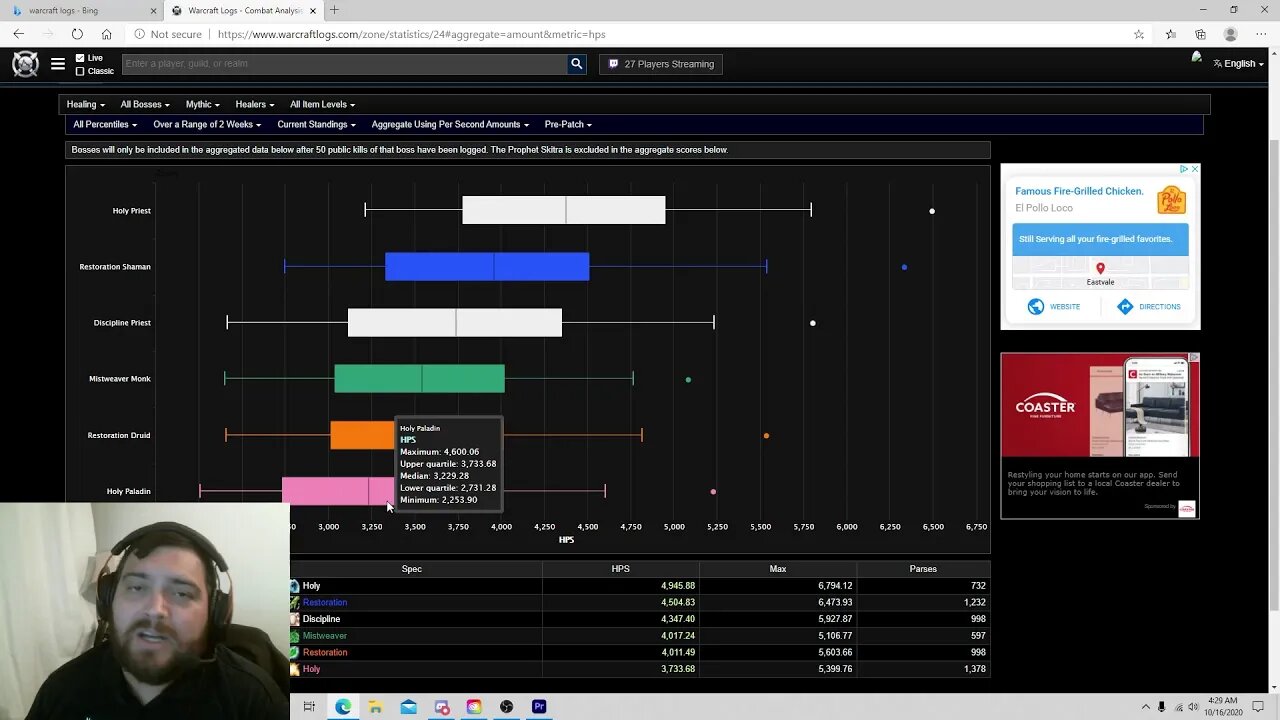
Task: Open the Druid Restoration link, 4,011.49 HPS
Action: point(325,653)
